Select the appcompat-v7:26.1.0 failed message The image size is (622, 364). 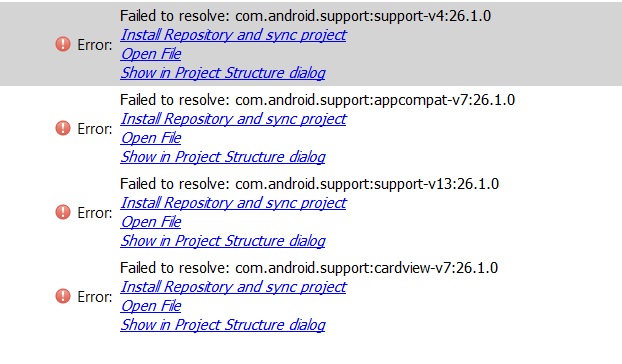317,100
